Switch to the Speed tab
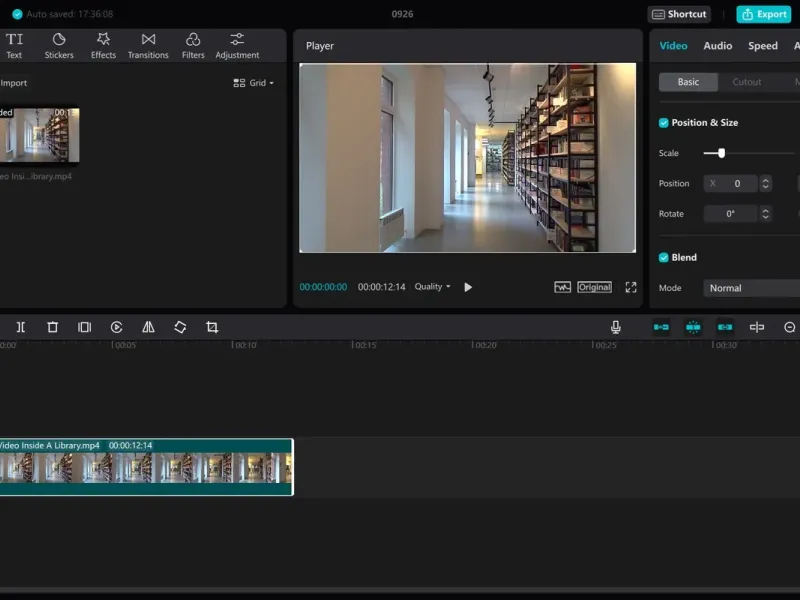 [x=763, y=46]
